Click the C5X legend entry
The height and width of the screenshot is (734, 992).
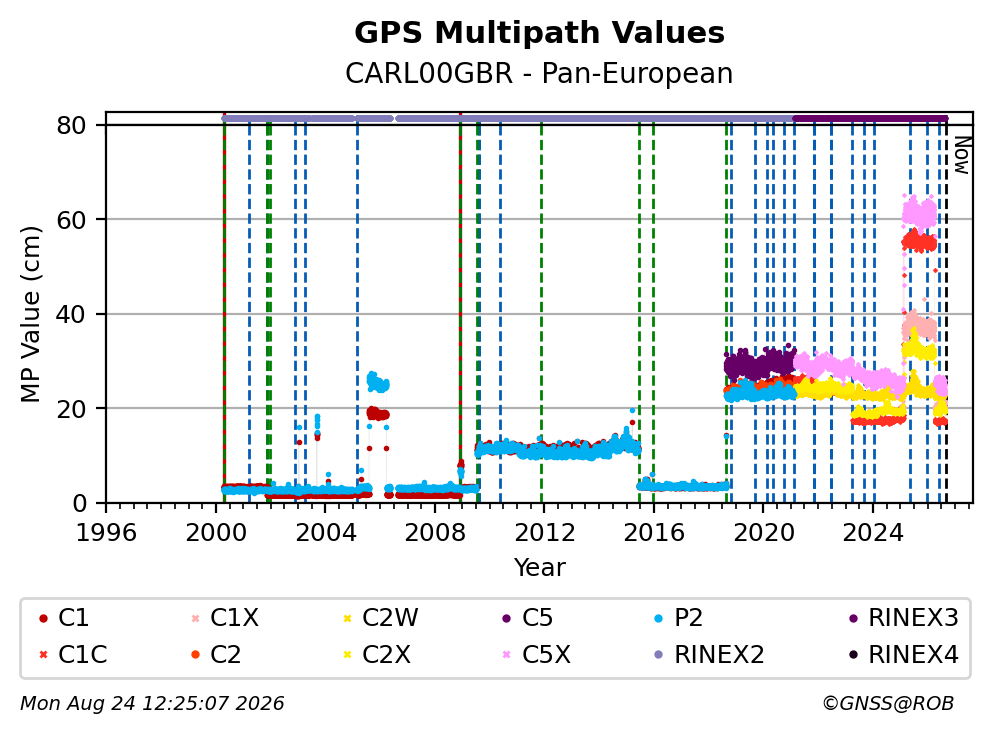[x=536, y=655]
